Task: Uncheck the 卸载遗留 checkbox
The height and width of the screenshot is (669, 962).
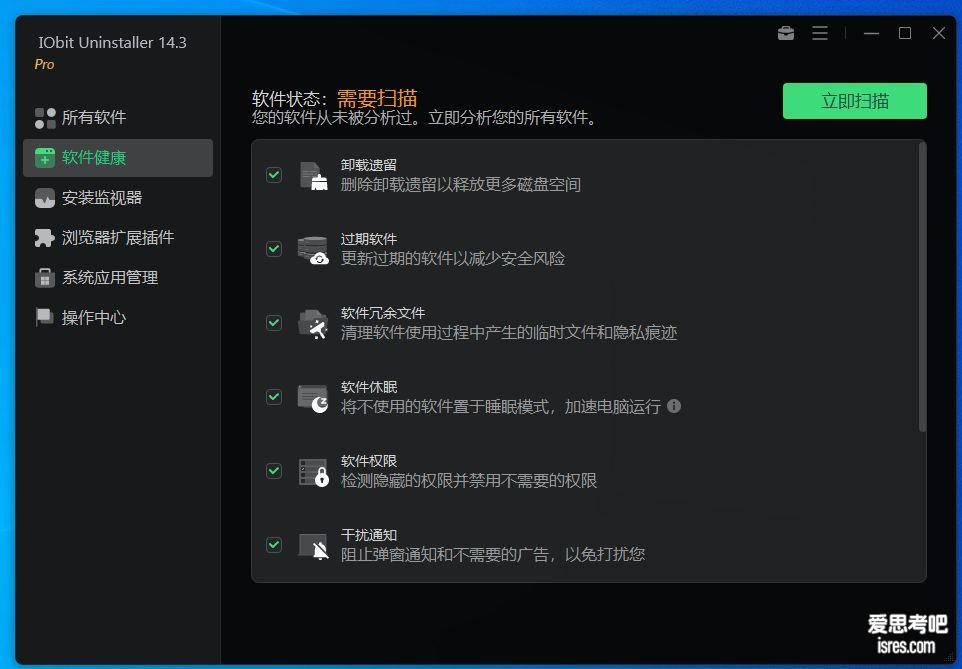Action: click(x=274, y=175)
